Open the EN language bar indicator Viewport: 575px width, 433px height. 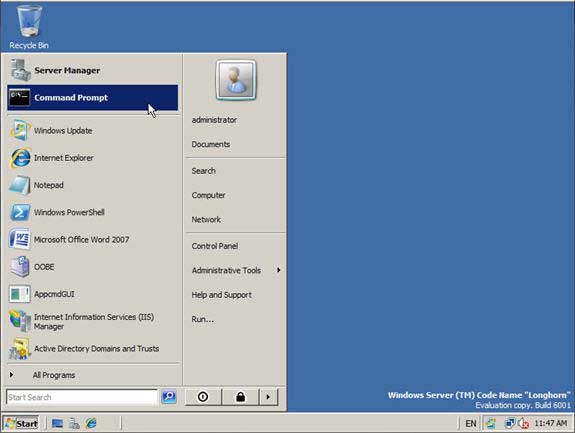470,424
